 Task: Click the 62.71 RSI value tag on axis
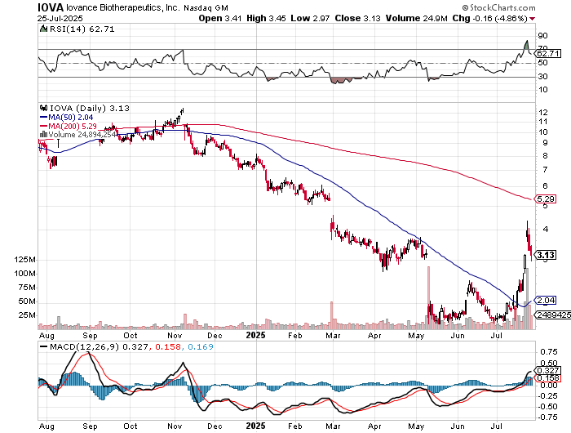point(549,54)
